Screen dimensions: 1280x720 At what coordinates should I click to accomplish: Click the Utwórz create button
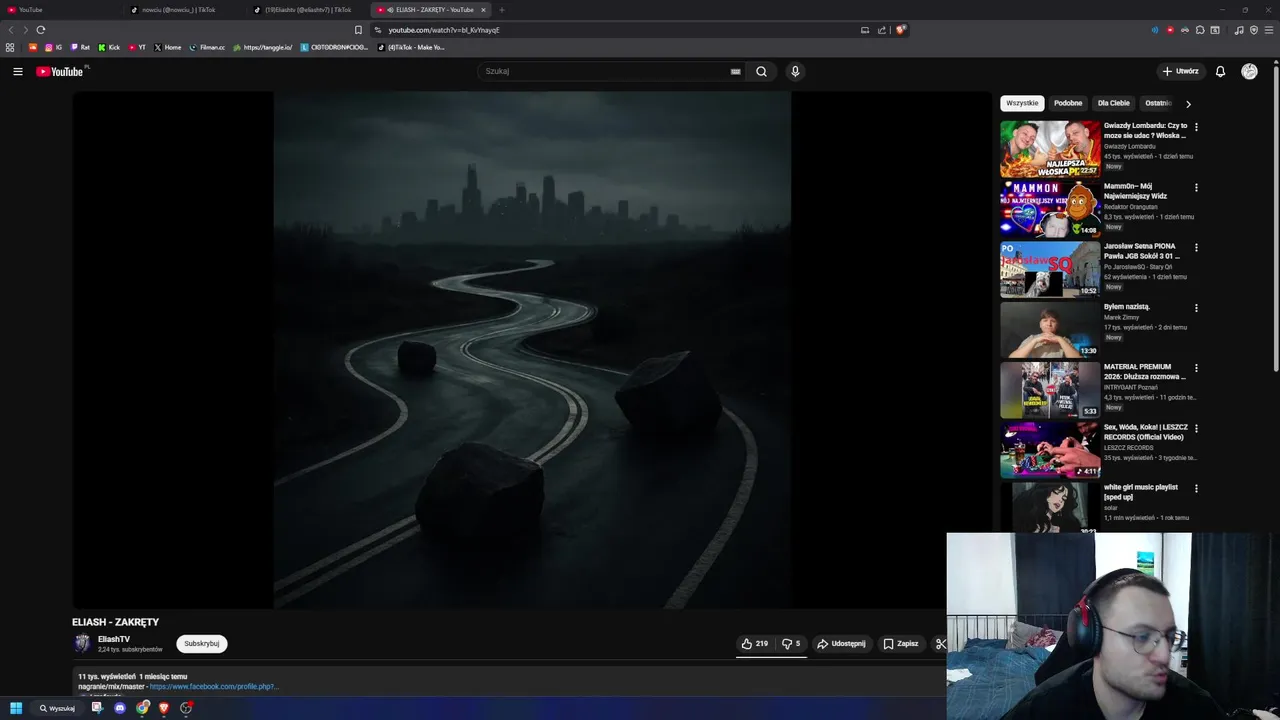click(x=1180, y=71)
